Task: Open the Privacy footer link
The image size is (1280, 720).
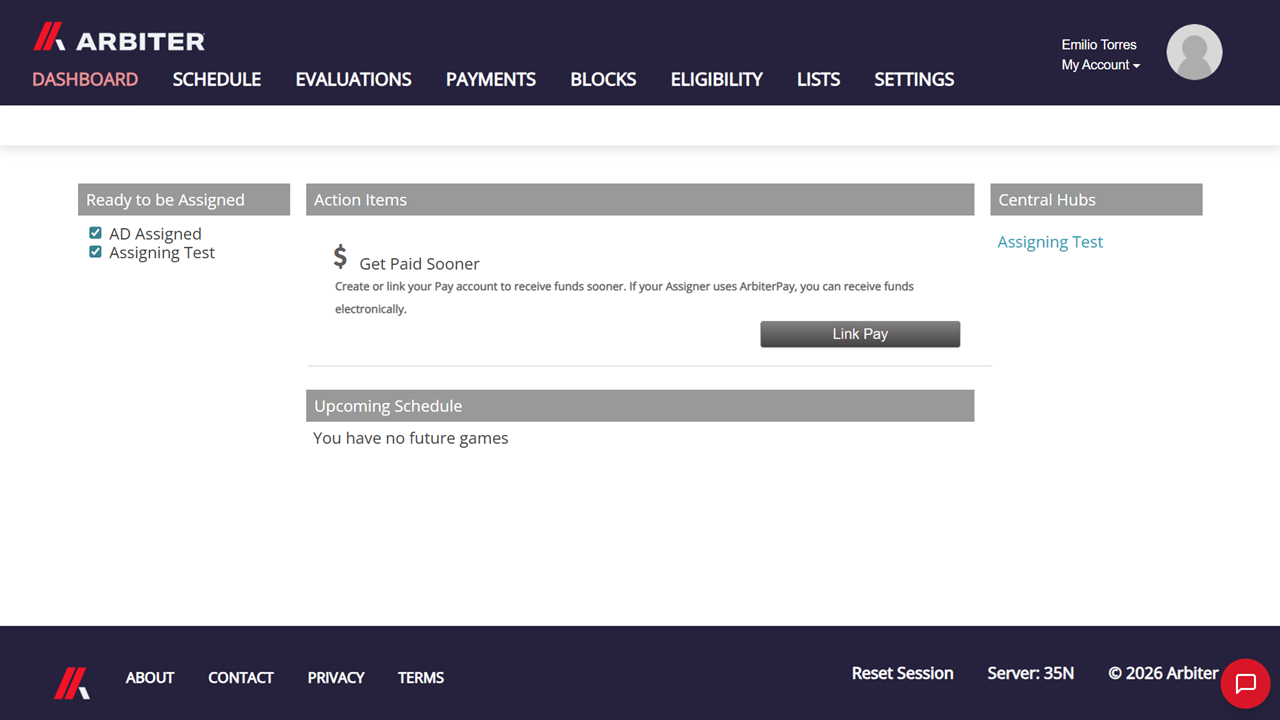Action: click(336, 678)
